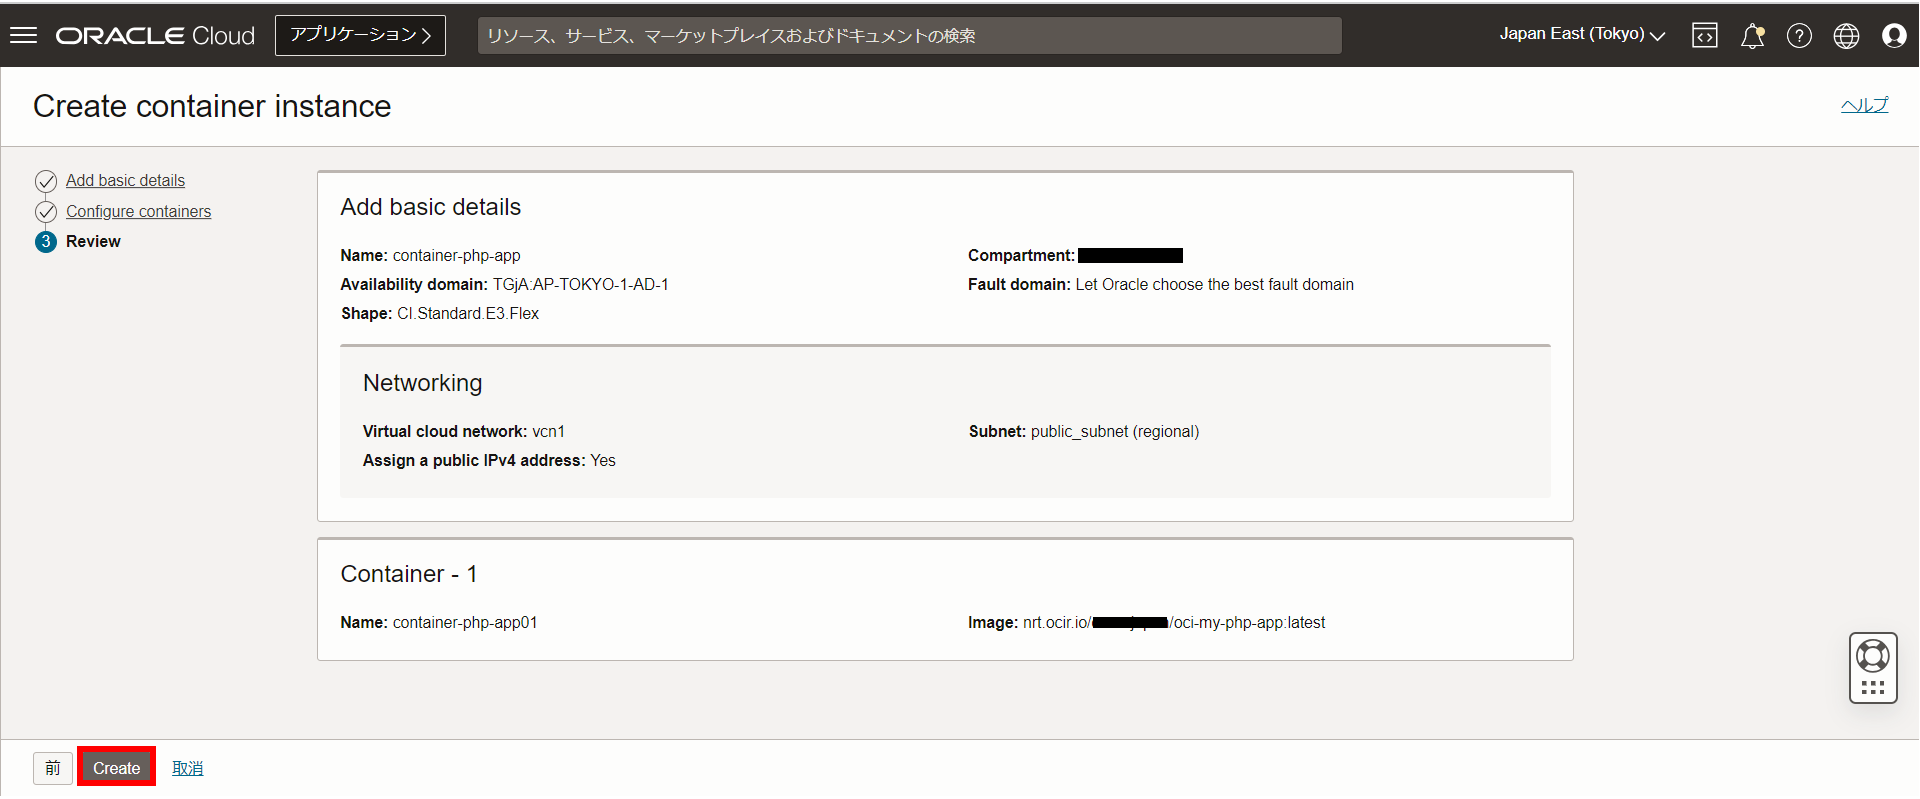Click the name value container-php-app
Image resolution: width=1920 pixels, height=799 pixels.
pyautogui.click(x=456, y=255)
